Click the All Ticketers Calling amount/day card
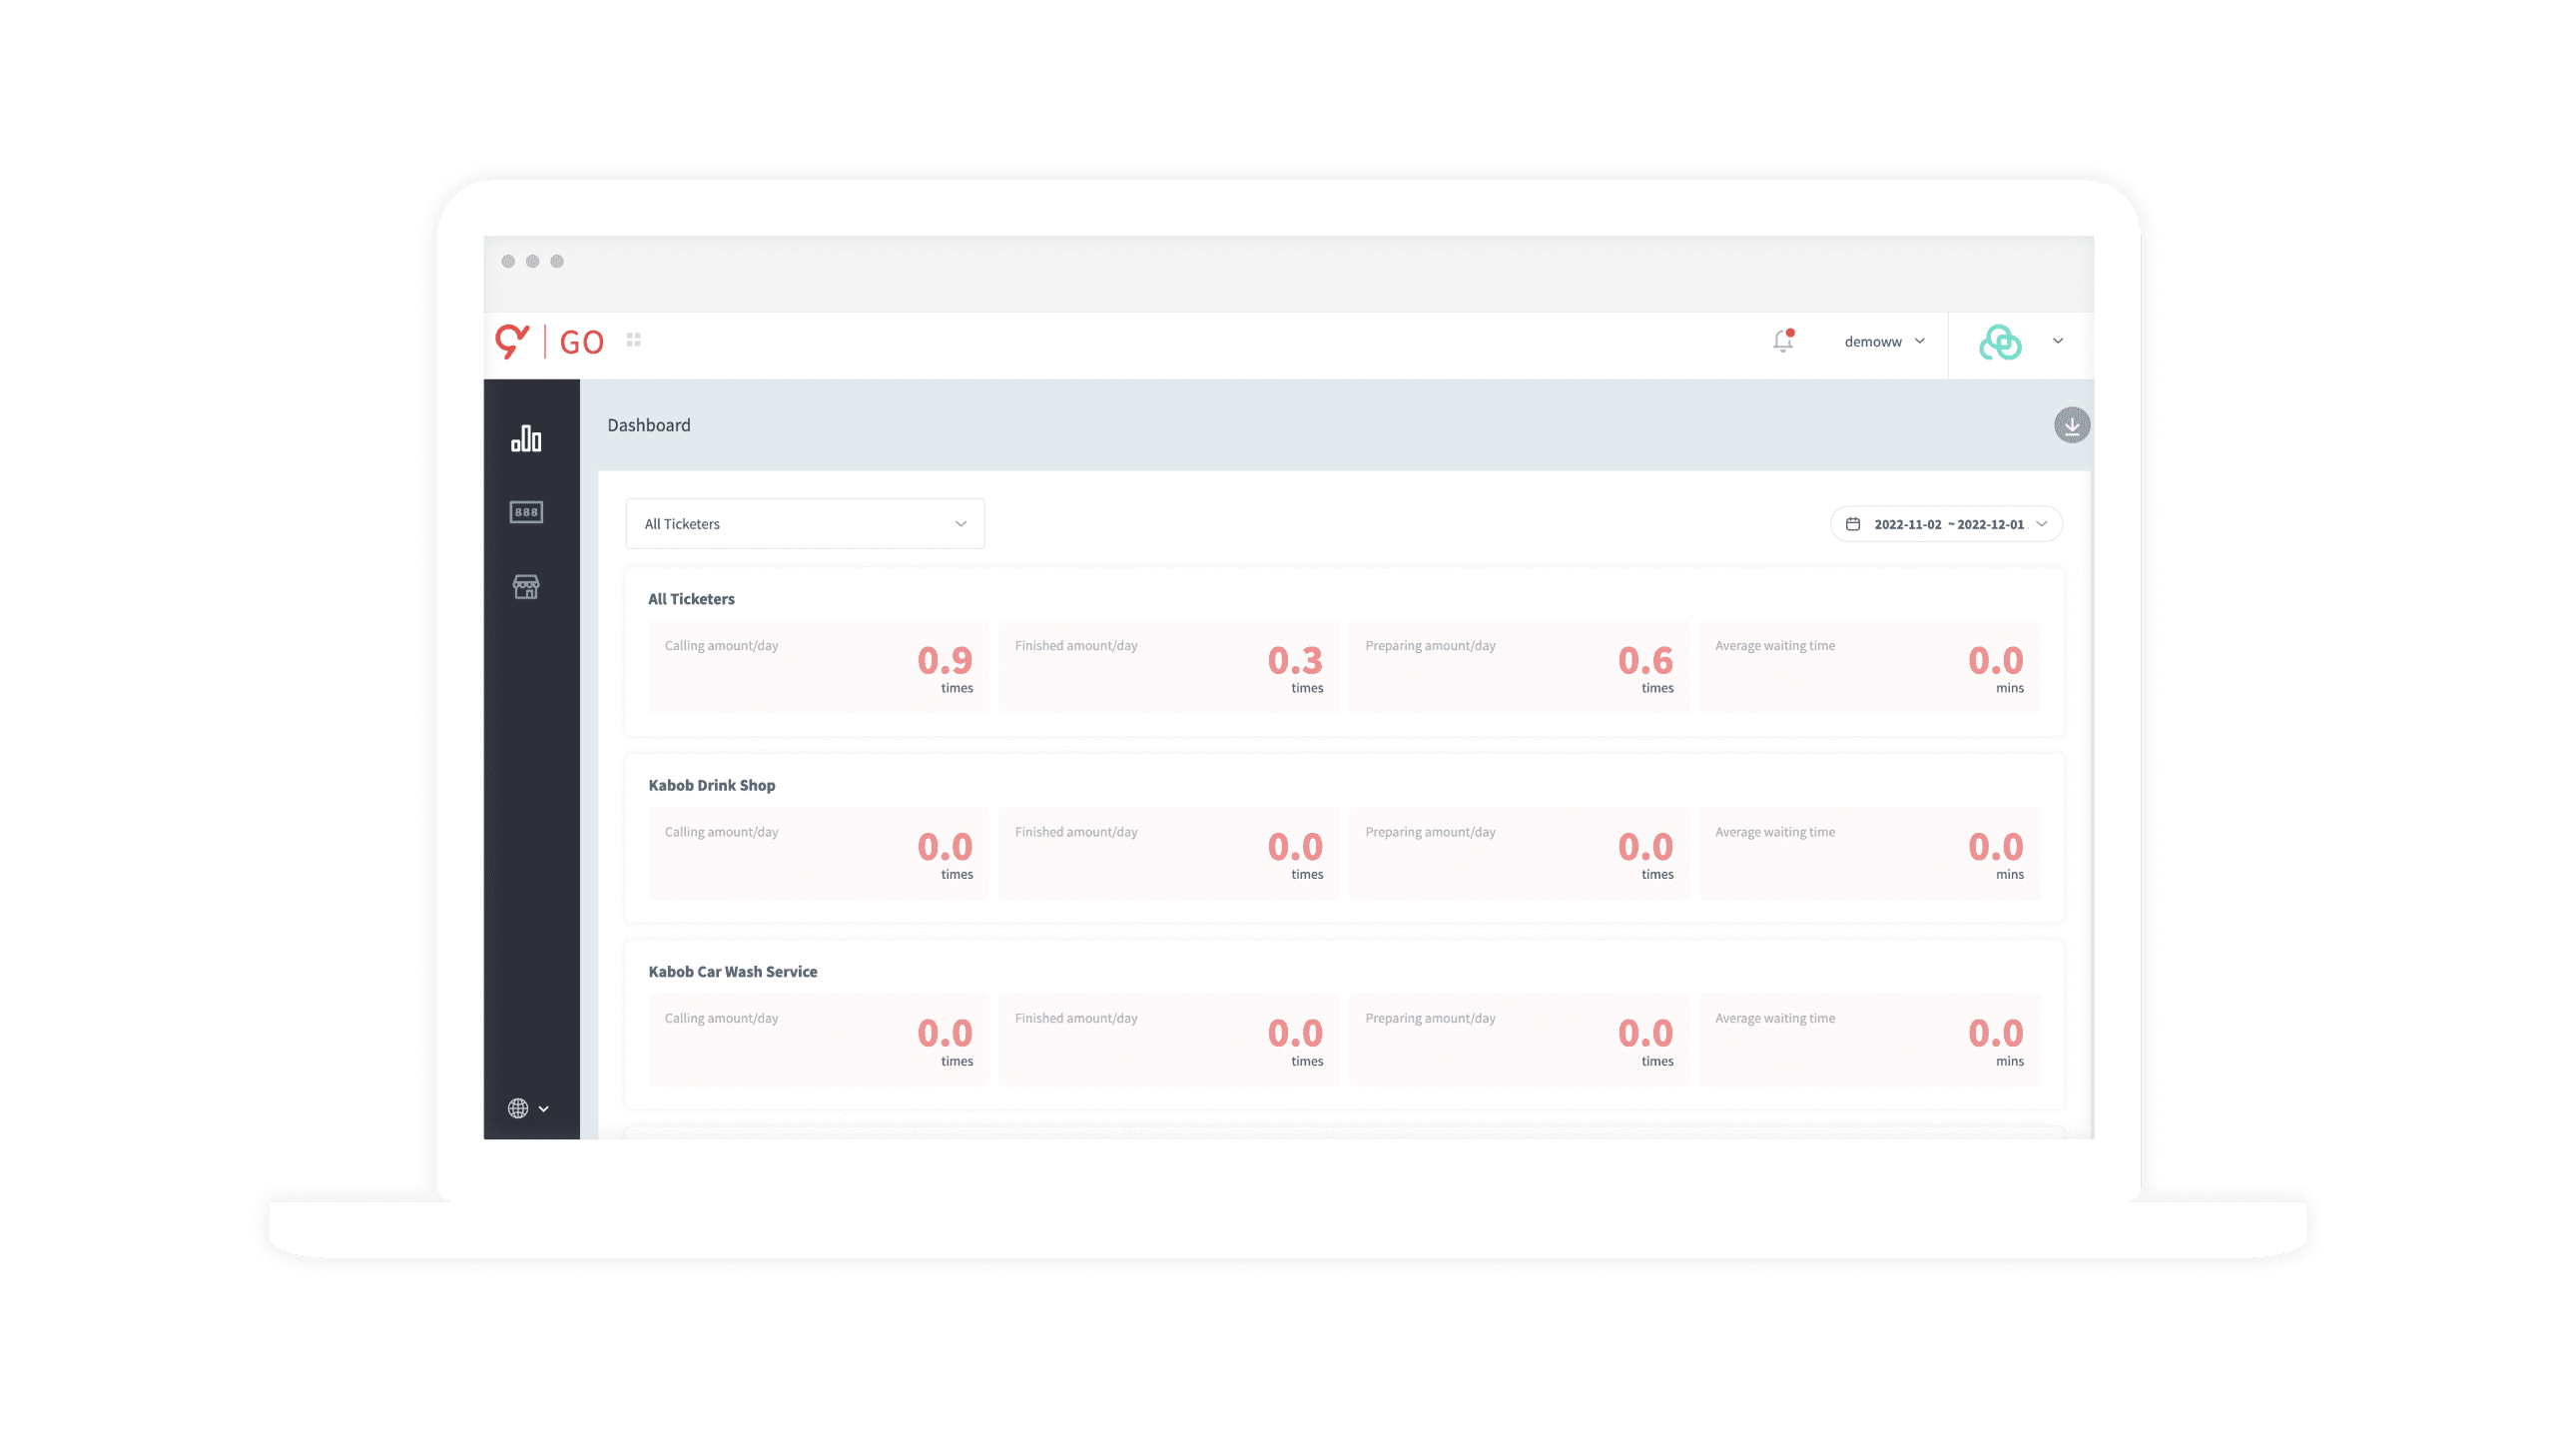 tap(818, 666)
